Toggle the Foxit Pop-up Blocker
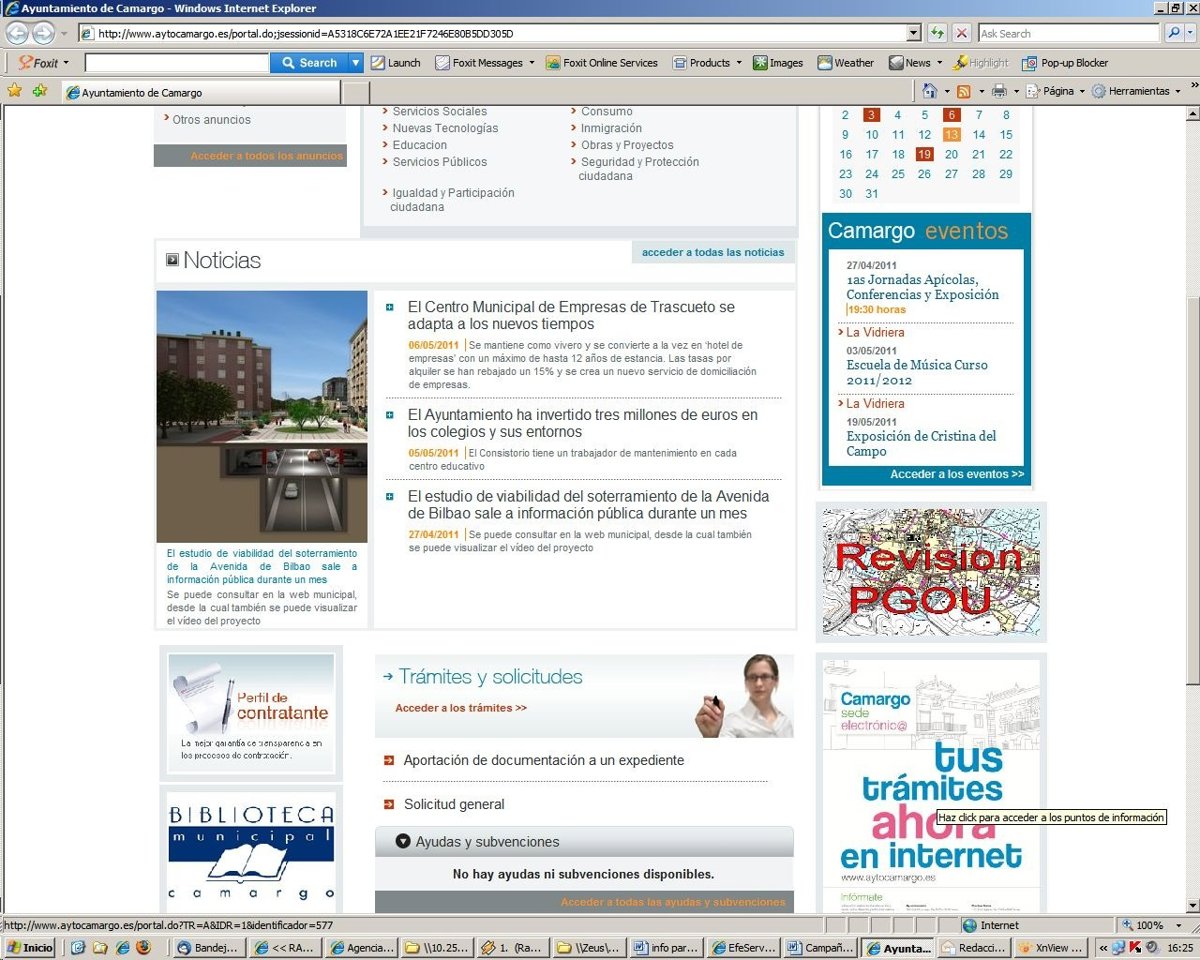 (1065, 62)
